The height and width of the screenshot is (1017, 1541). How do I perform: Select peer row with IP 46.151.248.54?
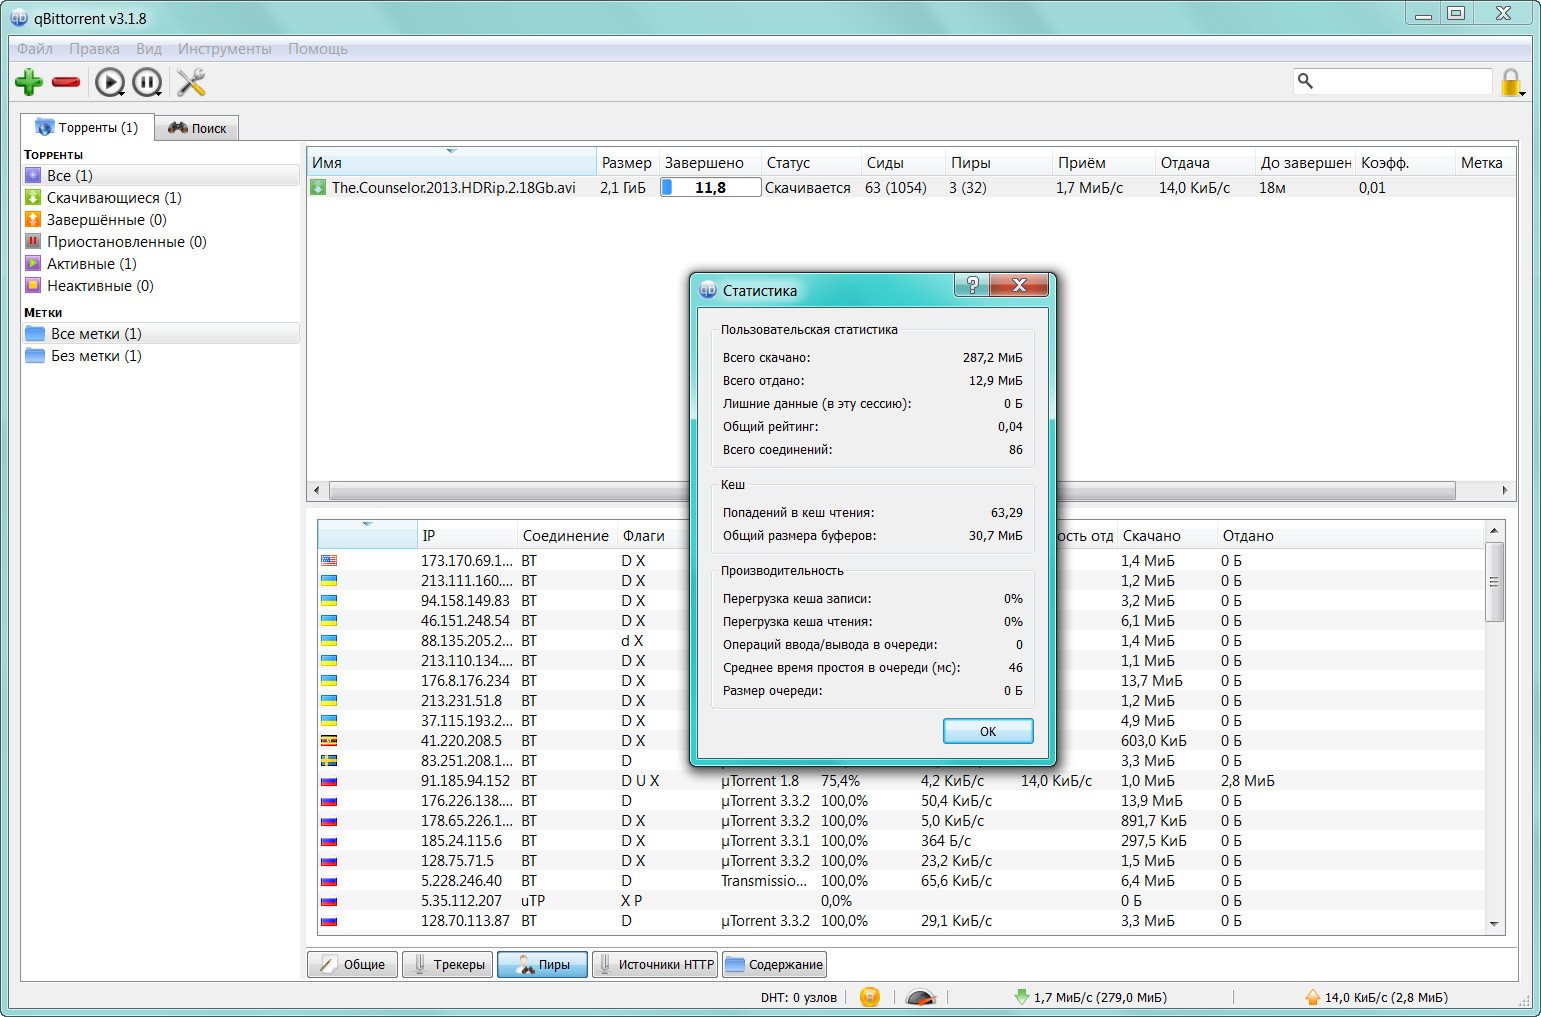[x=899, y=620]
